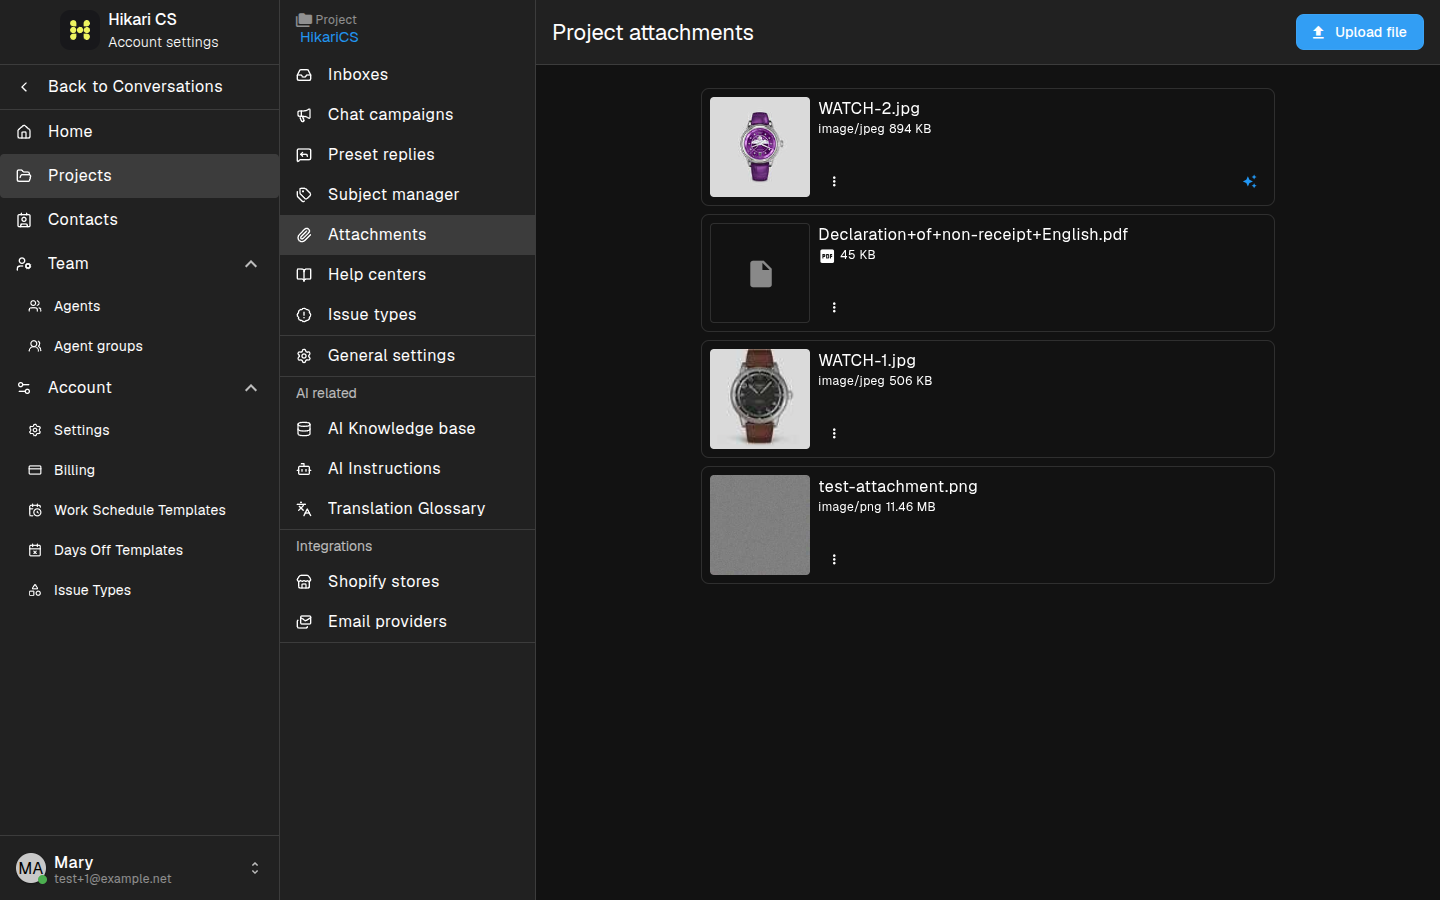Click the HikariCS project link

click(x=329, y=37)
